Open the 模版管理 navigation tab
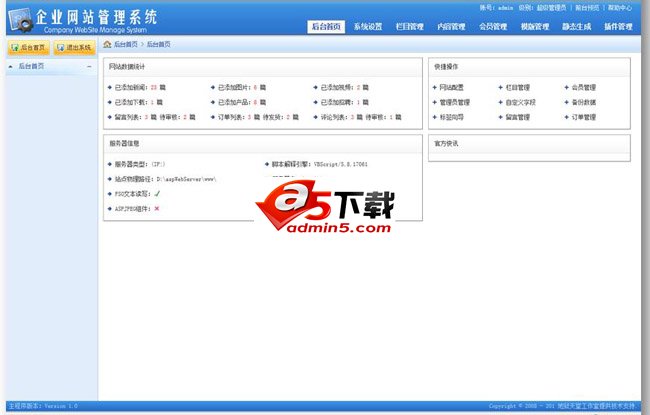 pyautogui.click(x=535, y=27)
